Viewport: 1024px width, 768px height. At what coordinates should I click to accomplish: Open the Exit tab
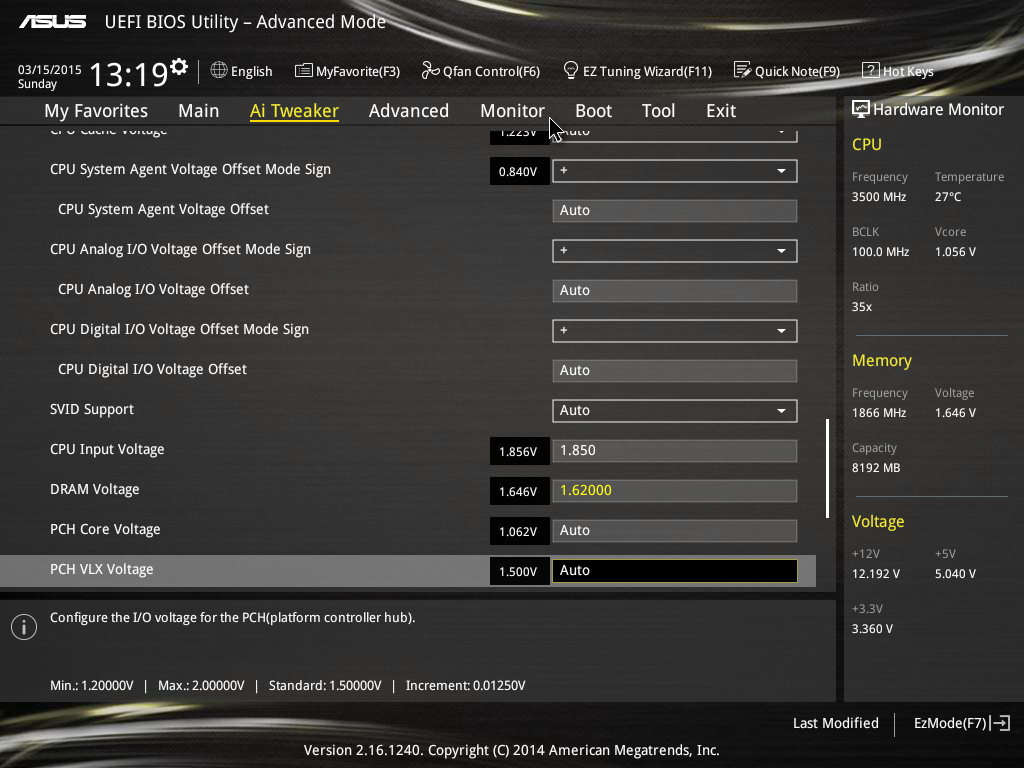721,111
